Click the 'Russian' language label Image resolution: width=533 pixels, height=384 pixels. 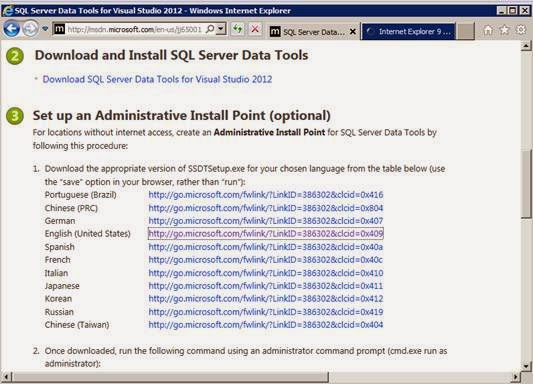(x=59, y=312)
